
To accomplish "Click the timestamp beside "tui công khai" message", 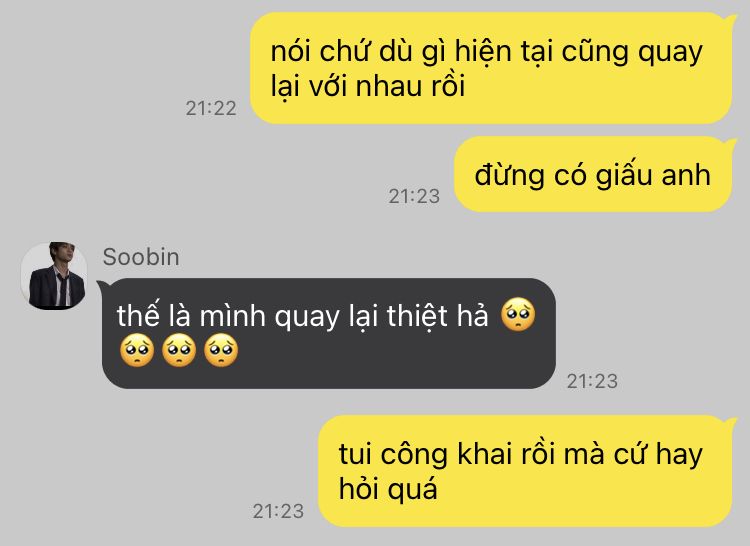I will click(x=278, y=512).
